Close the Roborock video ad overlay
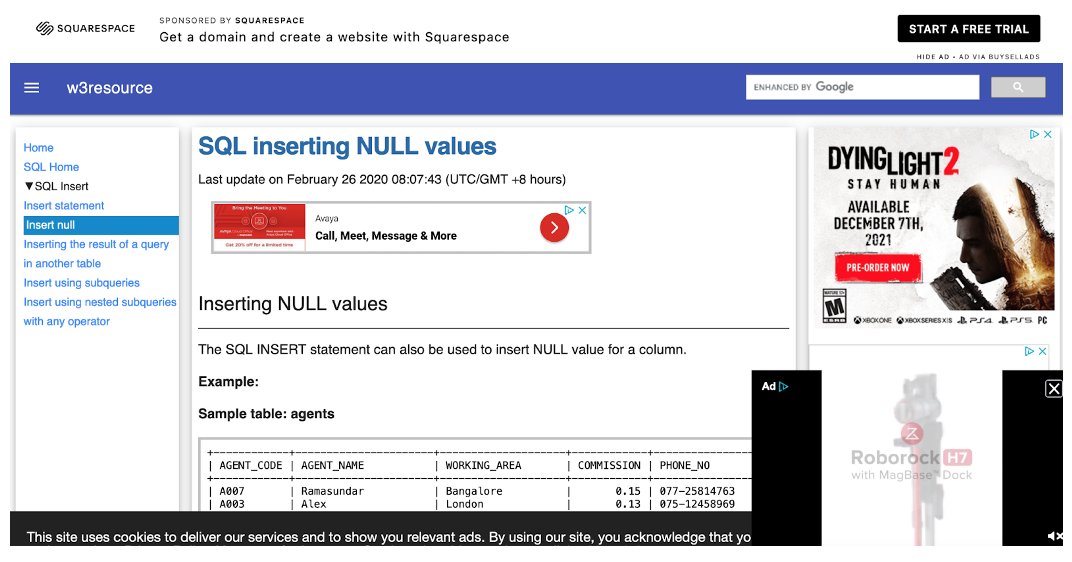The height and width of the screenshot is (562, 1072). (1054, 389)
